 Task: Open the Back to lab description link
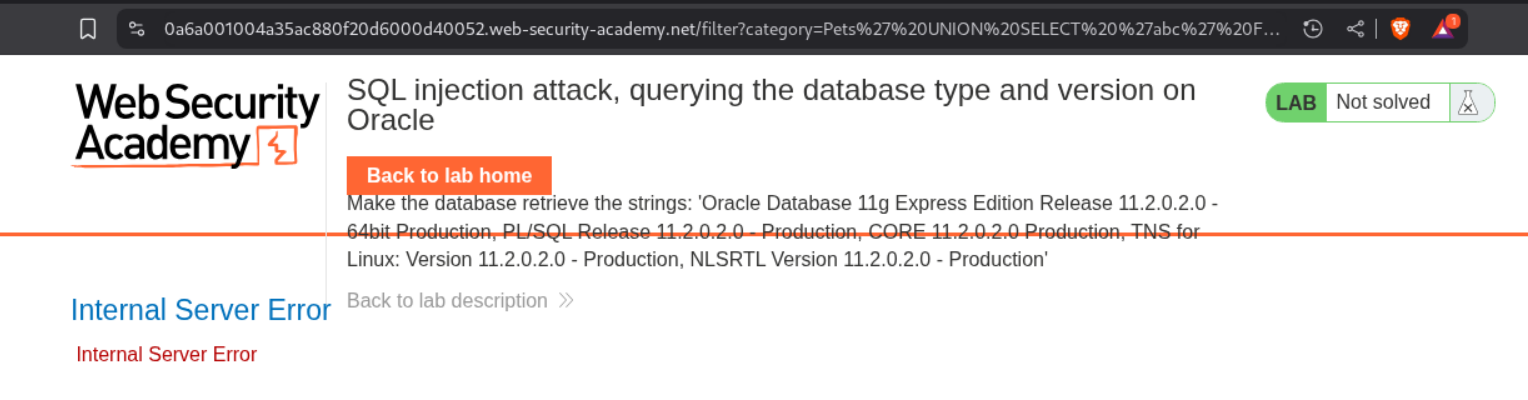click(x=447, y=301)
